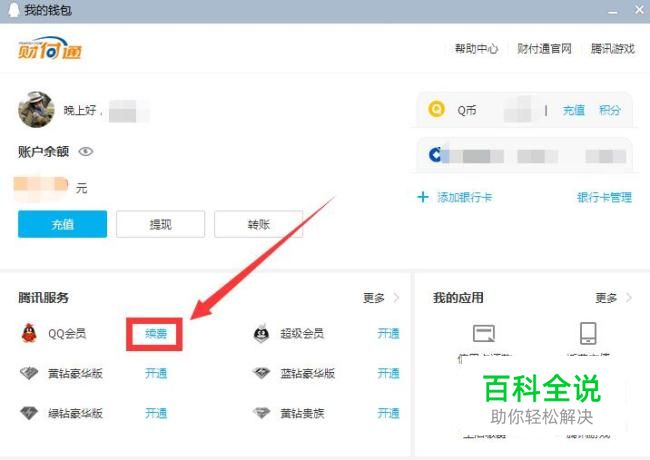Click the 绿钻豪华版 label

(x=75, y=413)
